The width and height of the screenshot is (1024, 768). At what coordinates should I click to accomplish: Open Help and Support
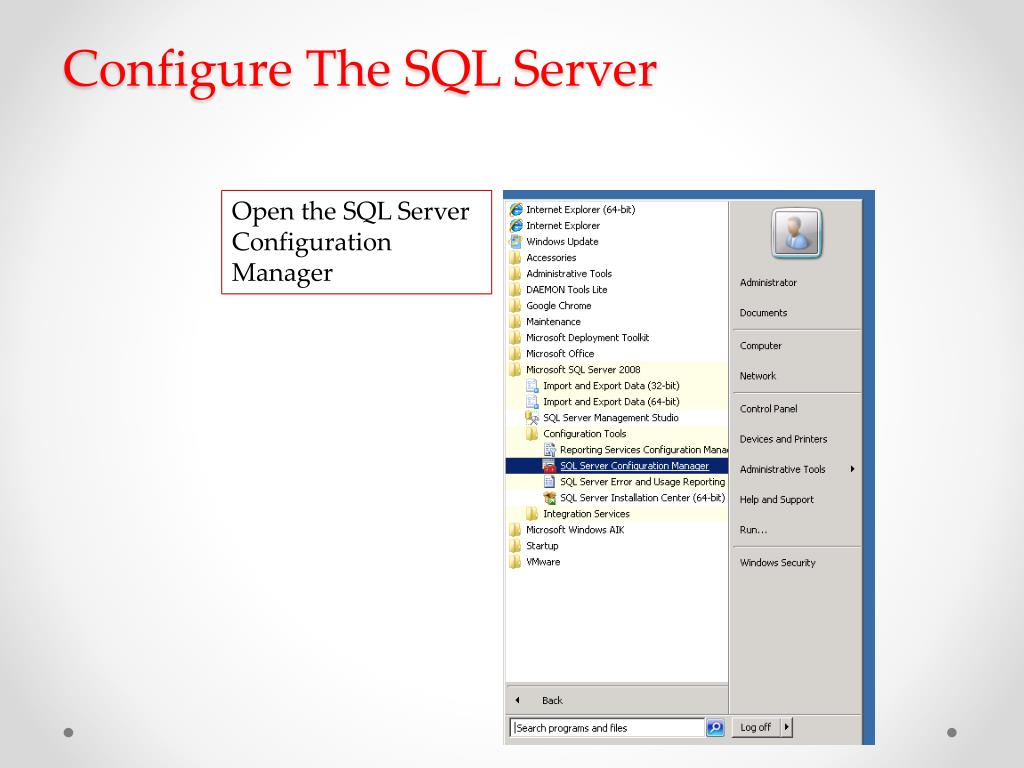tap(776, 500)
